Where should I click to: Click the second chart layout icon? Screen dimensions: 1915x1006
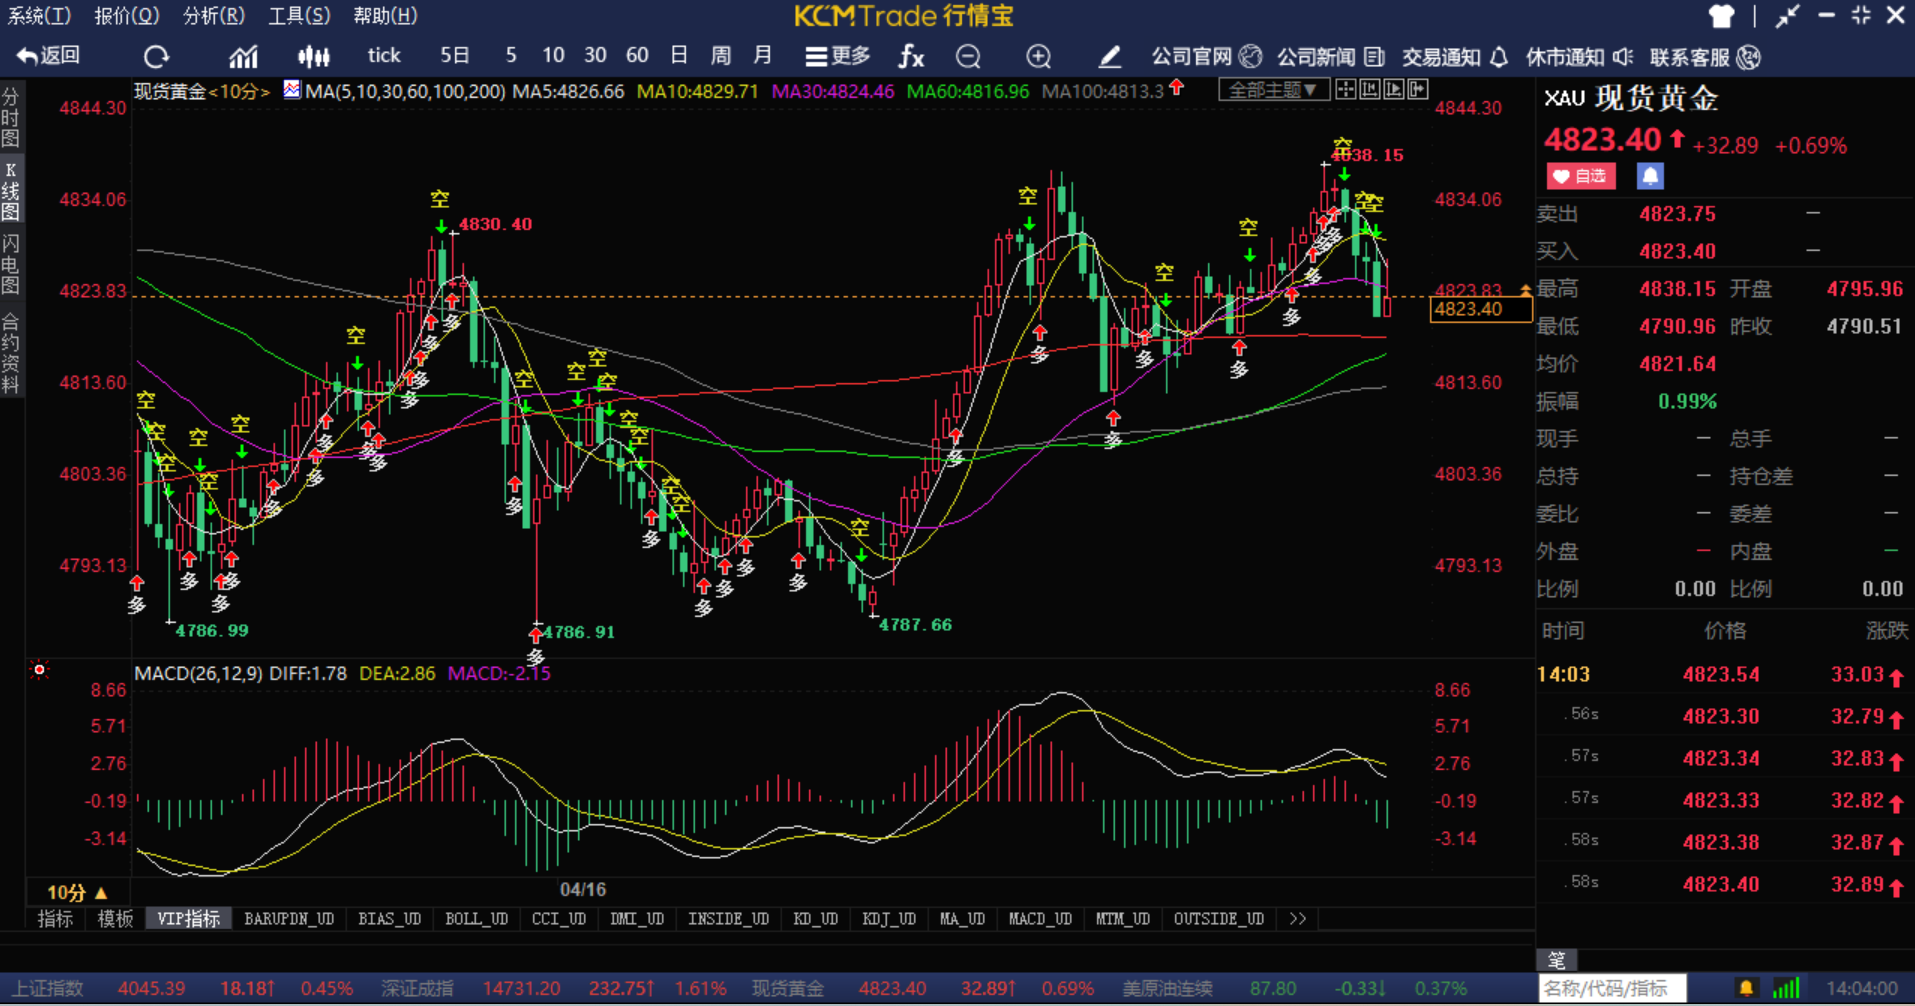point(1370,90)
